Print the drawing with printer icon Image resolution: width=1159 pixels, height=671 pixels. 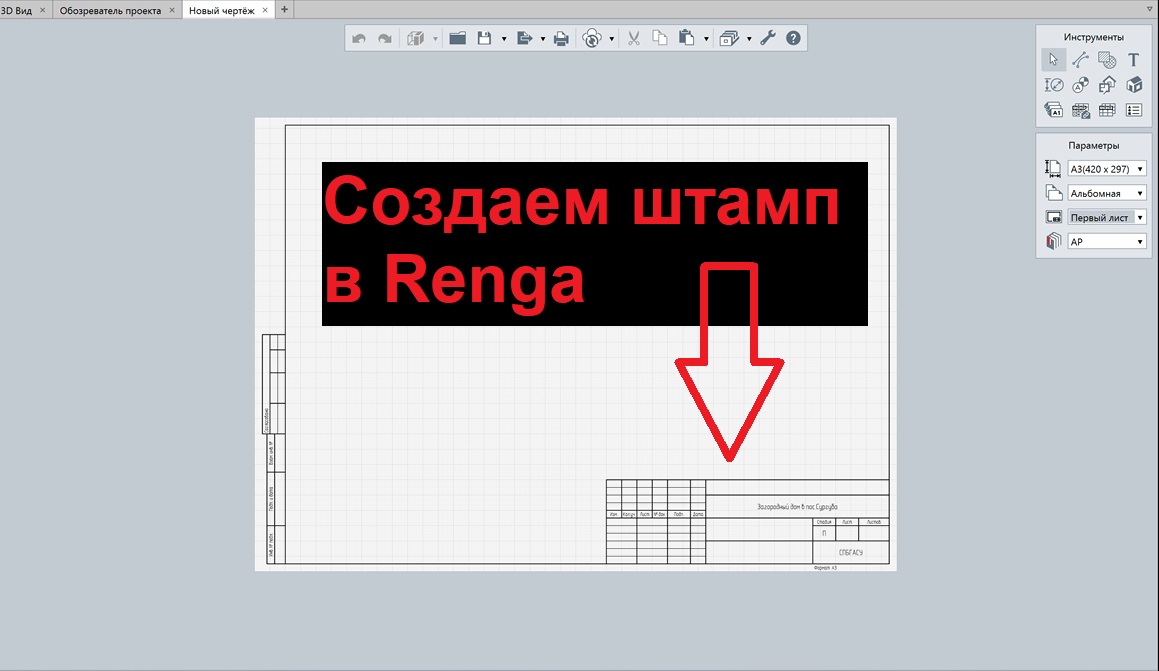pos(561,38)
